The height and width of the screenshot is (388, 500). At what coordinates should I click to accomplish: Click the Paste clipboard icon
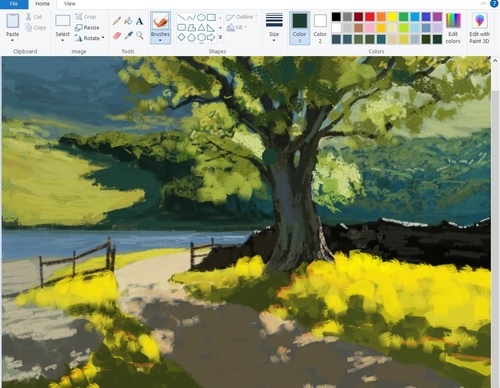[x=12, y=21]
